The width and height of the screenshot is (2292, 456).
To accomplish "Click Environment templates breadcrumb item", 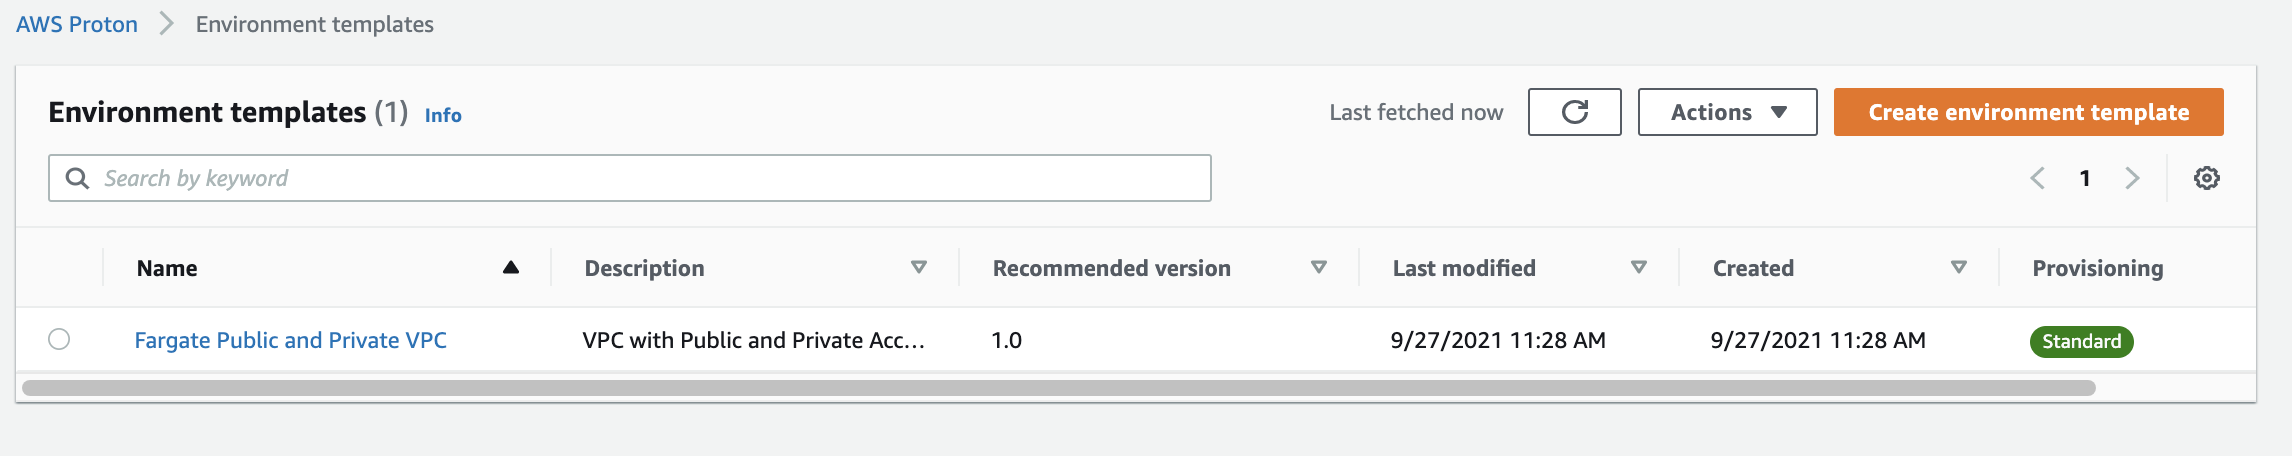I will pyautogui.click(x=315, y=24).
